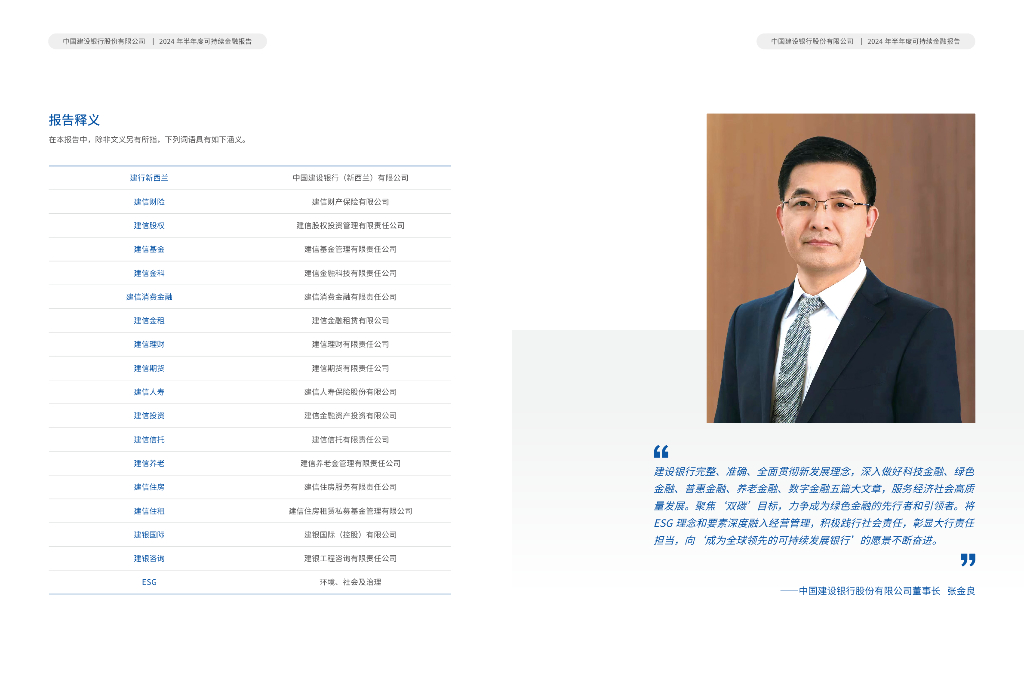Click the blue italic quote paragraph
The width and height of the screenshot is (1024, 695).
[814, 505]
